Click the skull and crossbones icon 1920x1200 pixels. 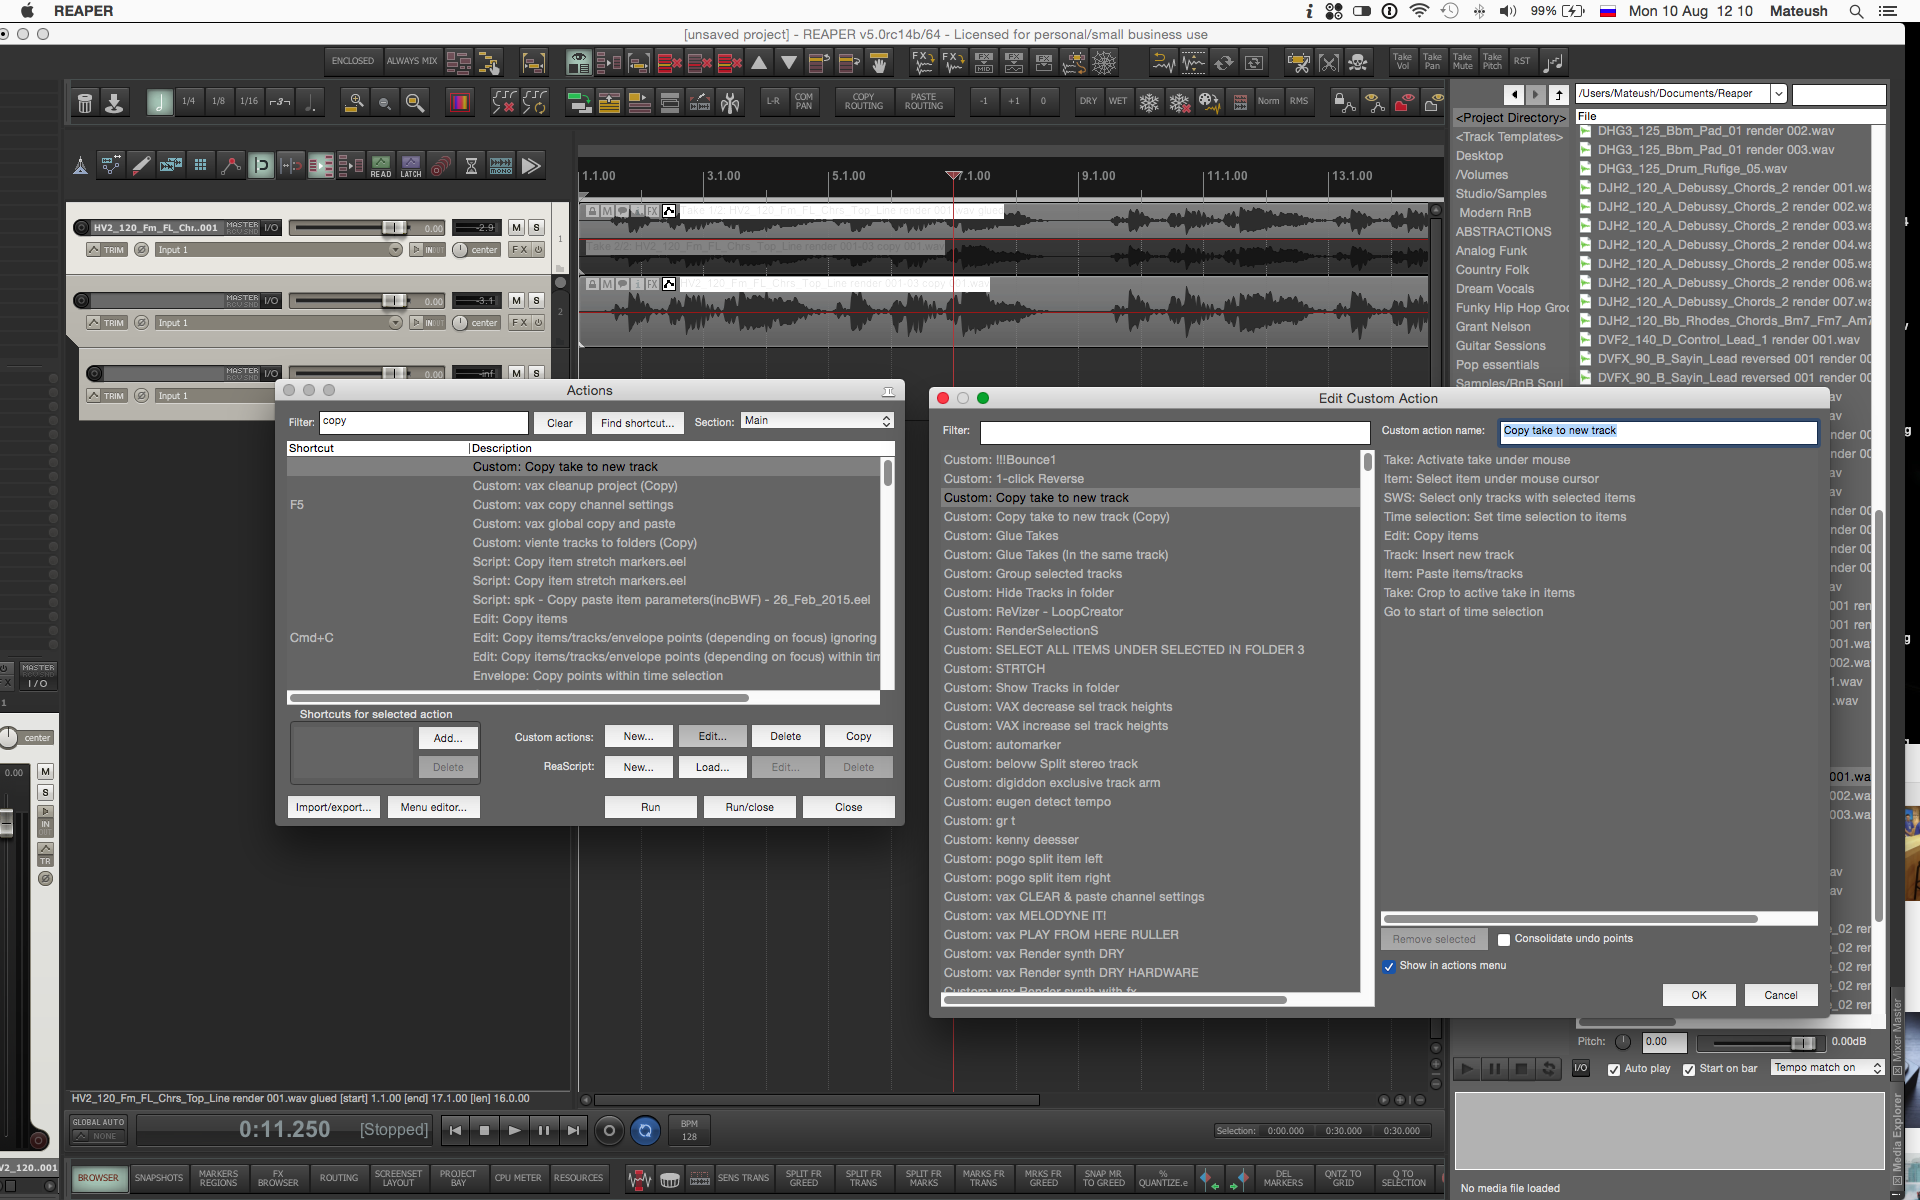[1358, 63]
